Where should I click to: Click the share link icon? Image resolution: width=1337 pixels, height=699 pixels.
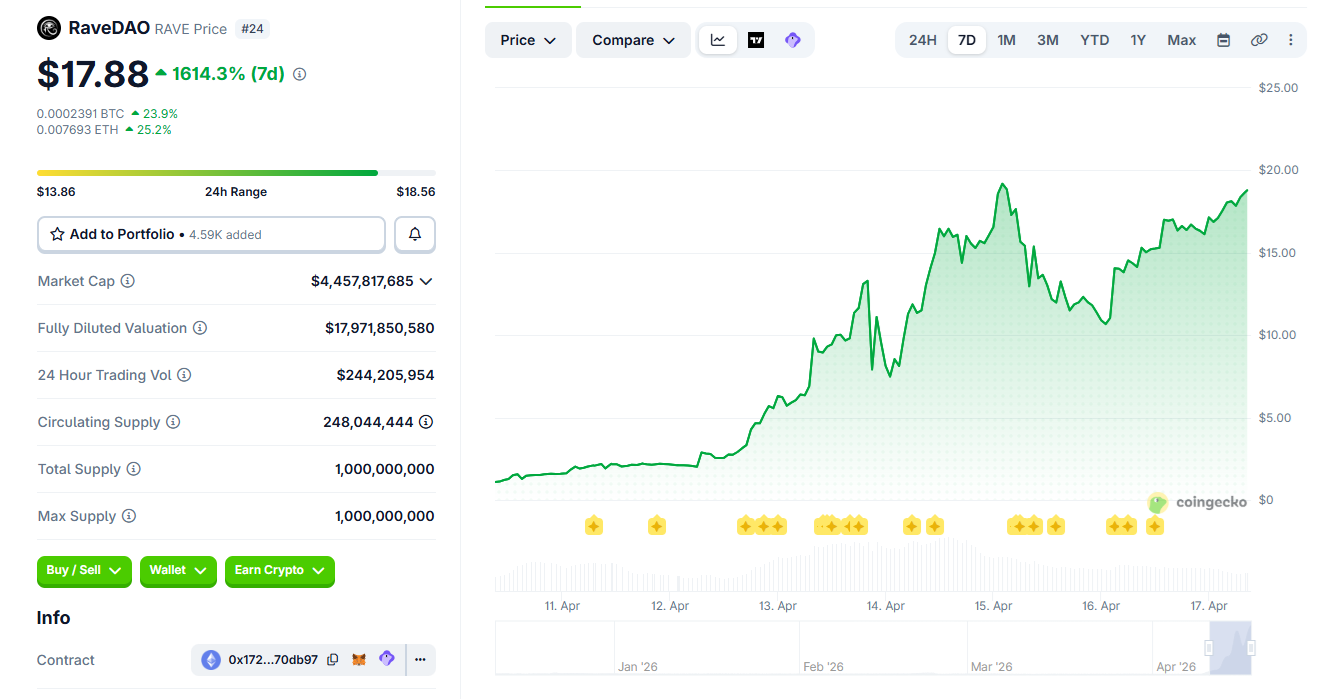click(x=1259, y=40)
